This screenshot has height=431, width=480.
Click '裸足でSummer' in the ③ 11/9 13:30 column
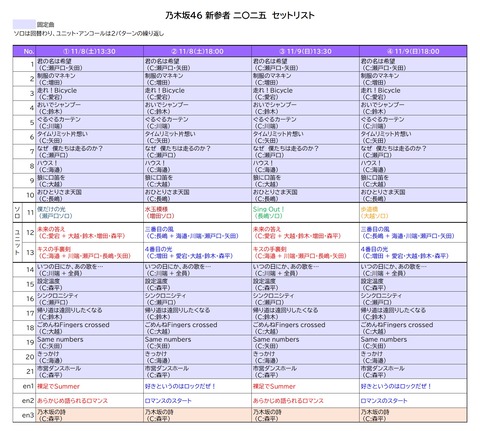click(x=274, y=386)
